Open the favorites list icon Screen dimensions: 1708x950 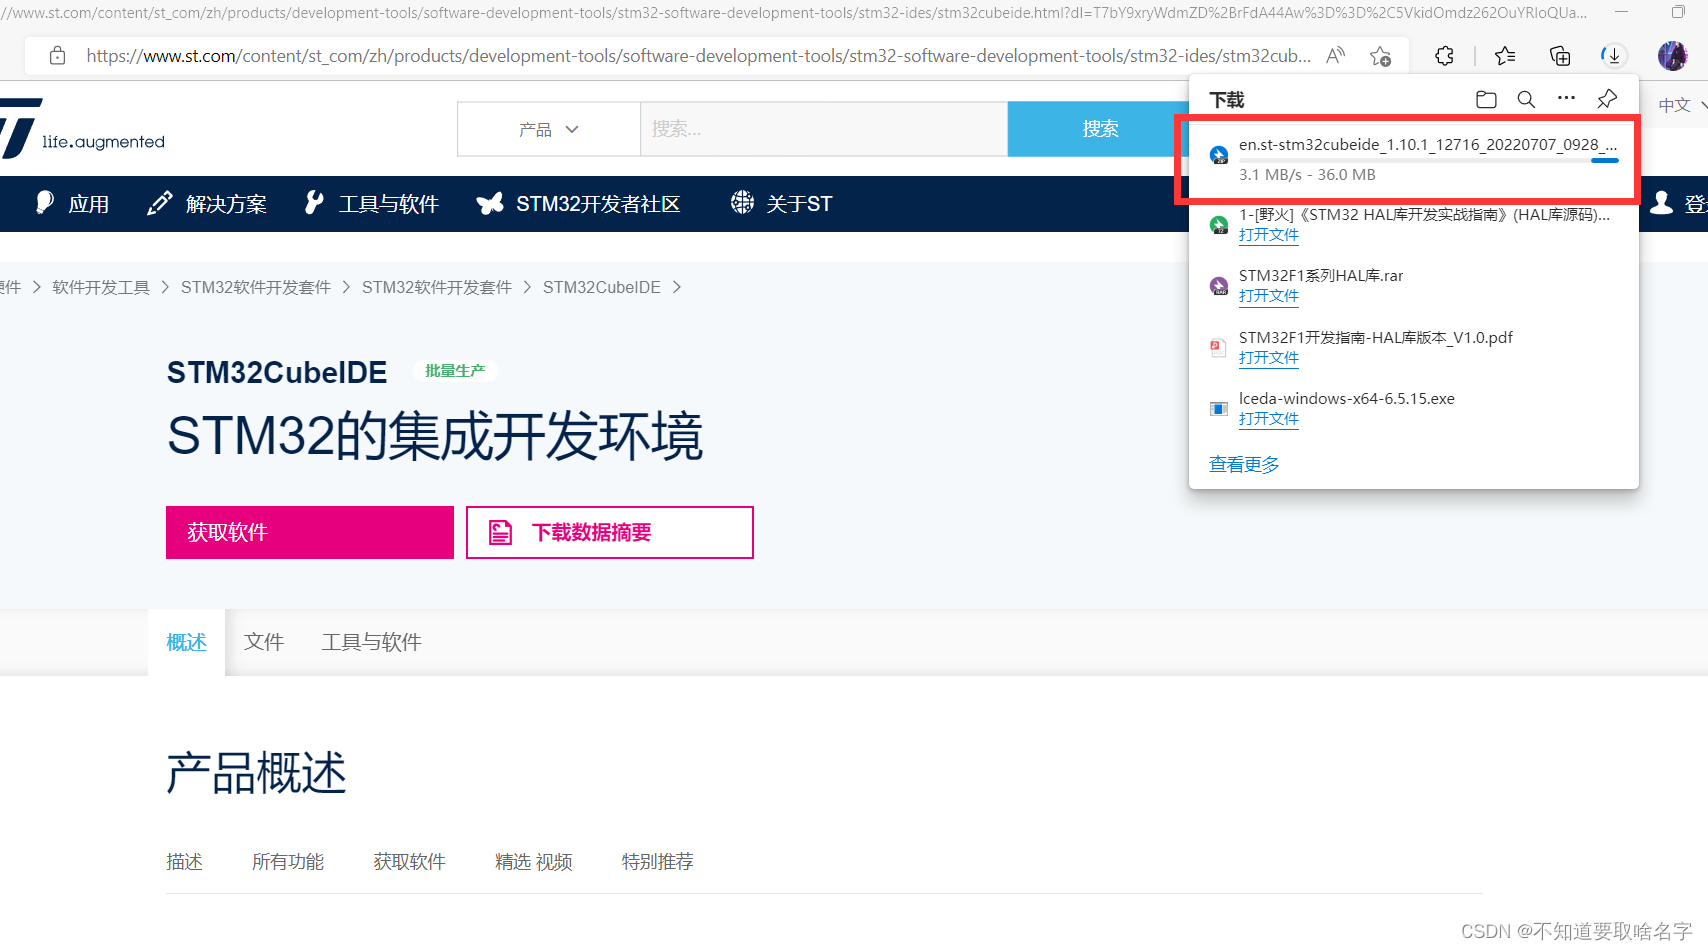tap(1505, 56)
